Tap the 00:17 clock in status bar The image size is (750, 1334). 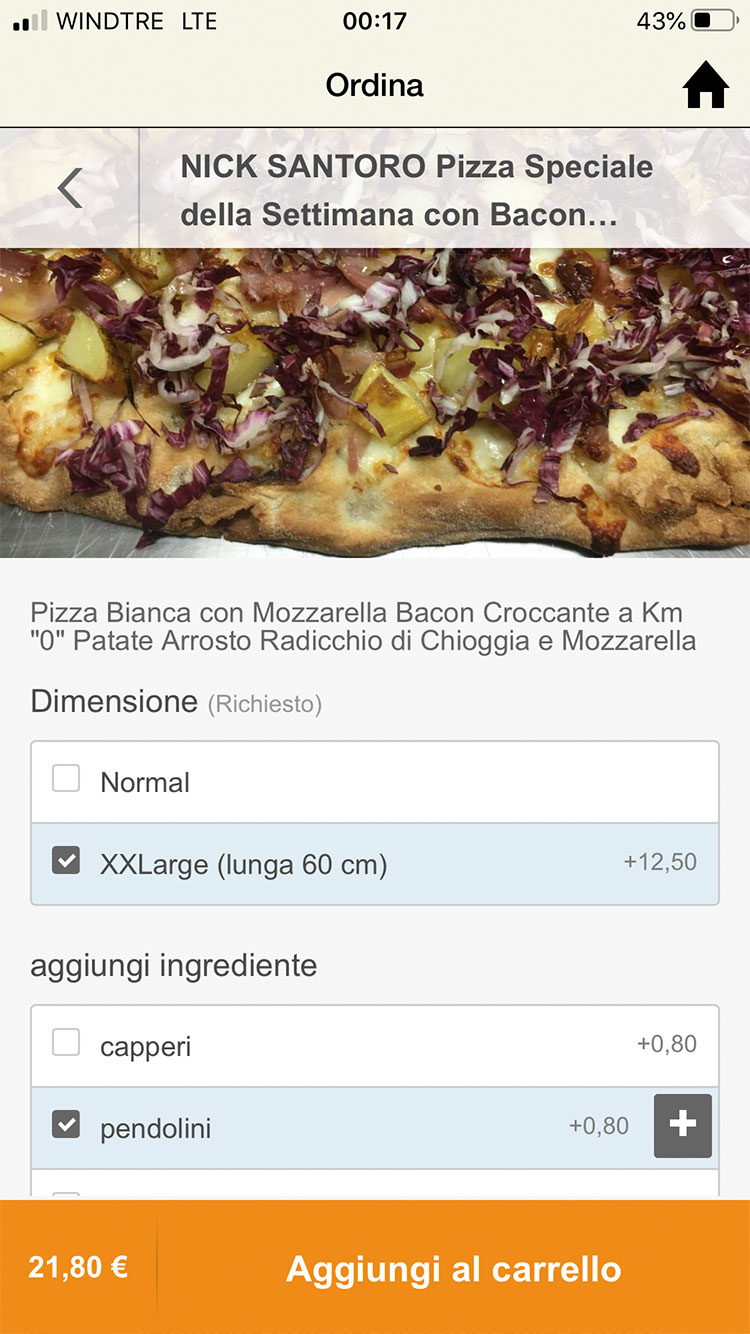374,21
